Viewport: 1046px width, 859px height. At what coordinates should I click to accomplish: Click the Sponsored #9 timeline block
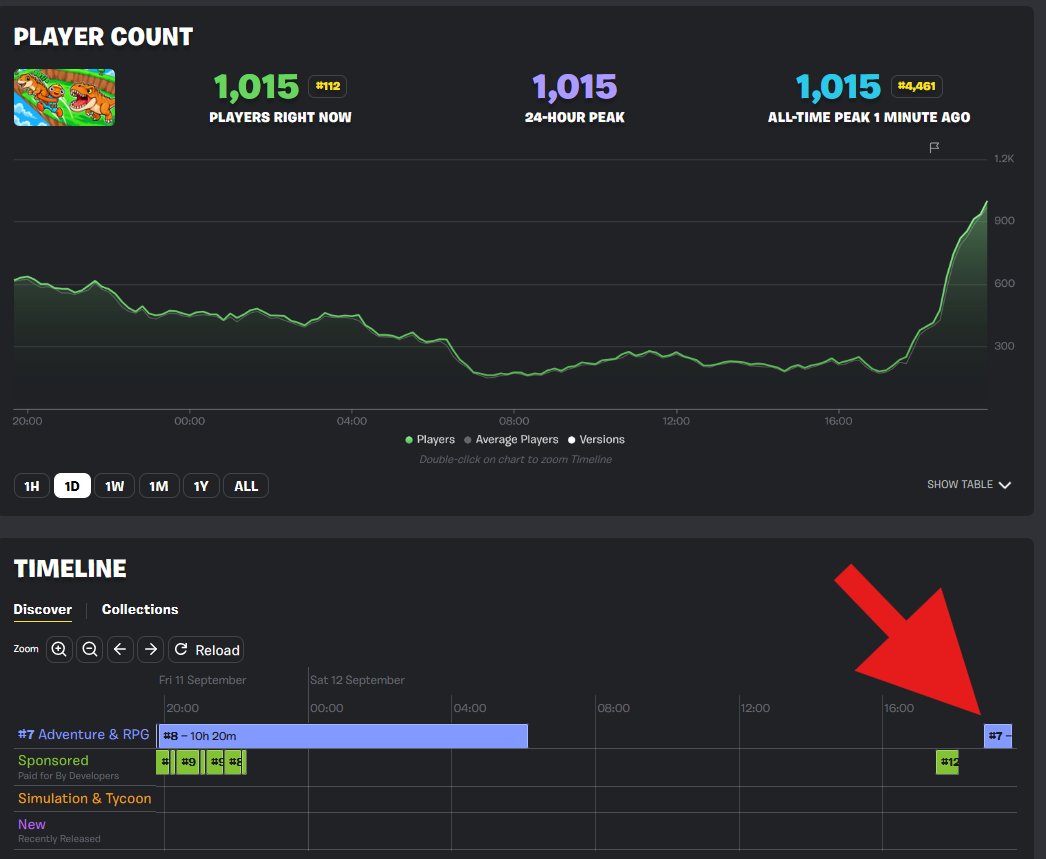click(x=188, y=762)
